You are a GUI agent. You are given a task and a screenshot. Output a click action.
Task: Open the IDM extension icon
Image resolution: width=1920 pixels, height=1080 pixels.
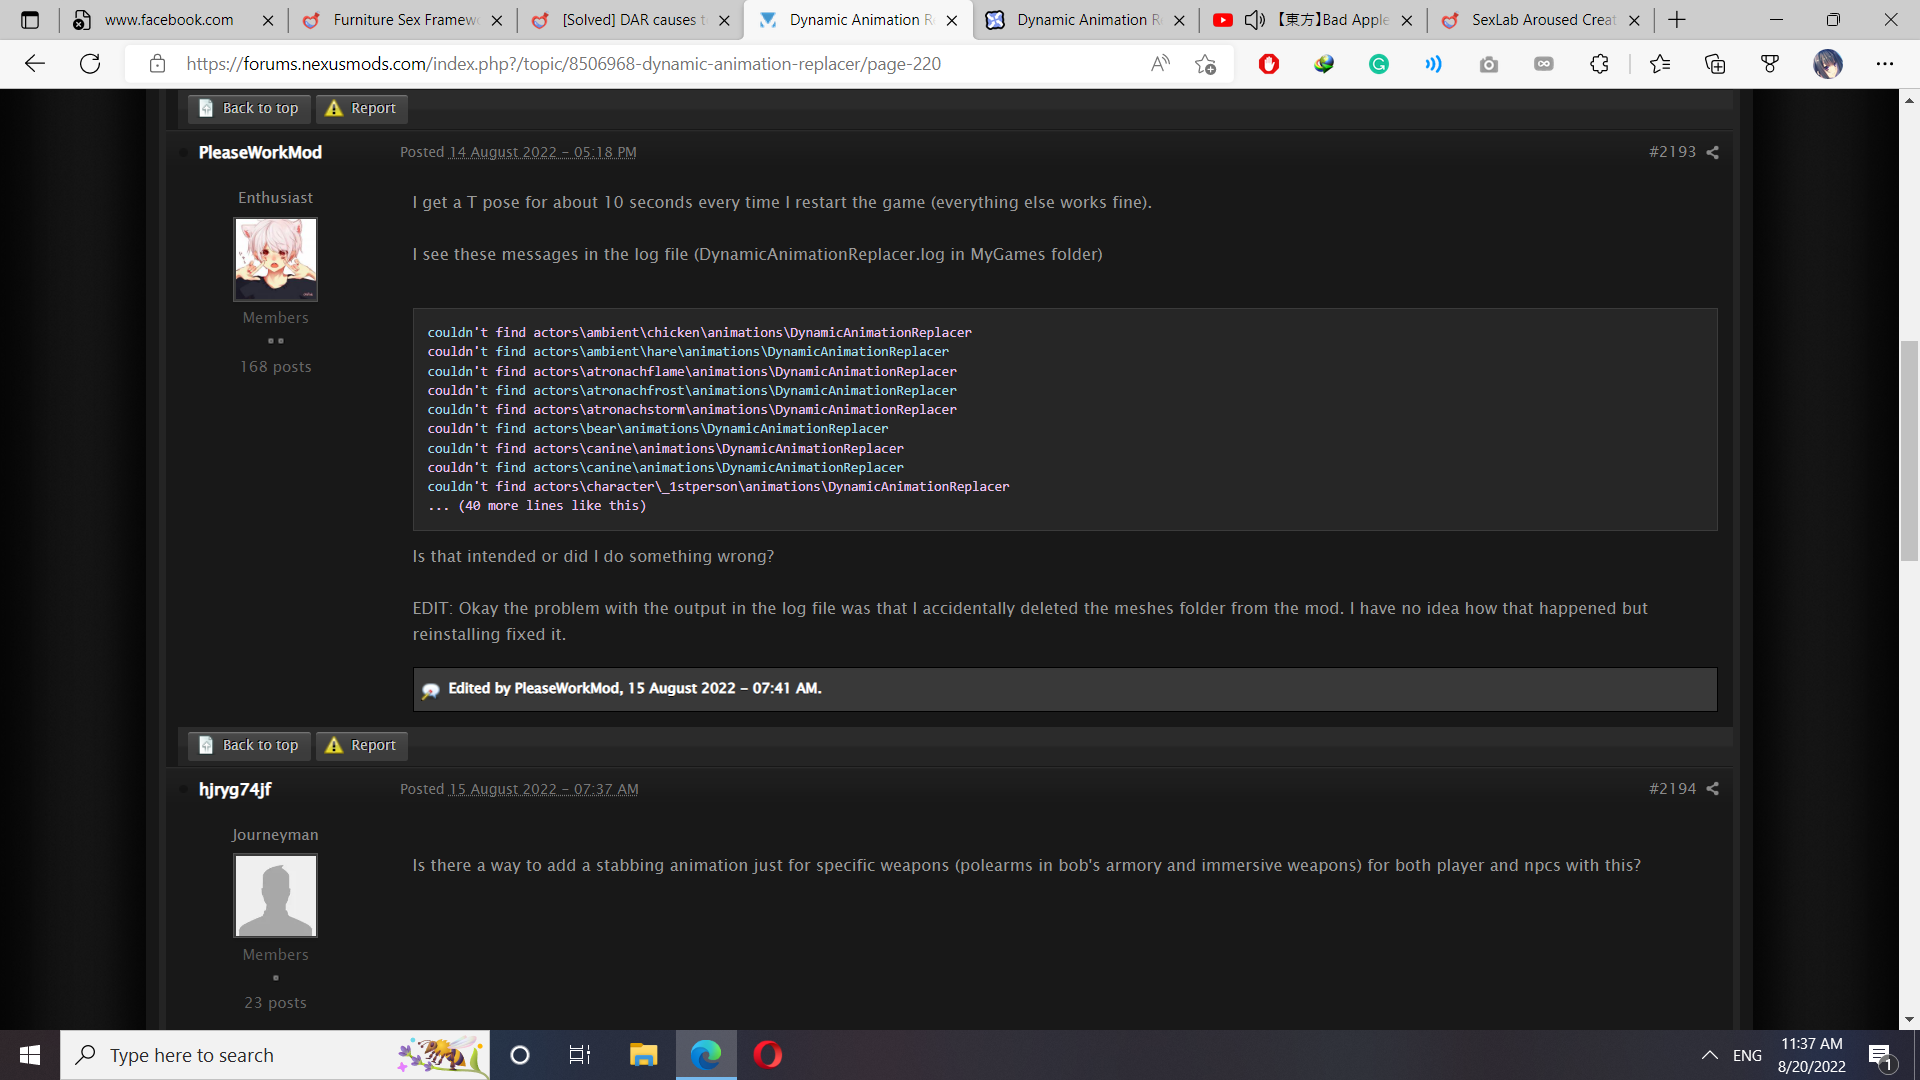[1324, 64]
